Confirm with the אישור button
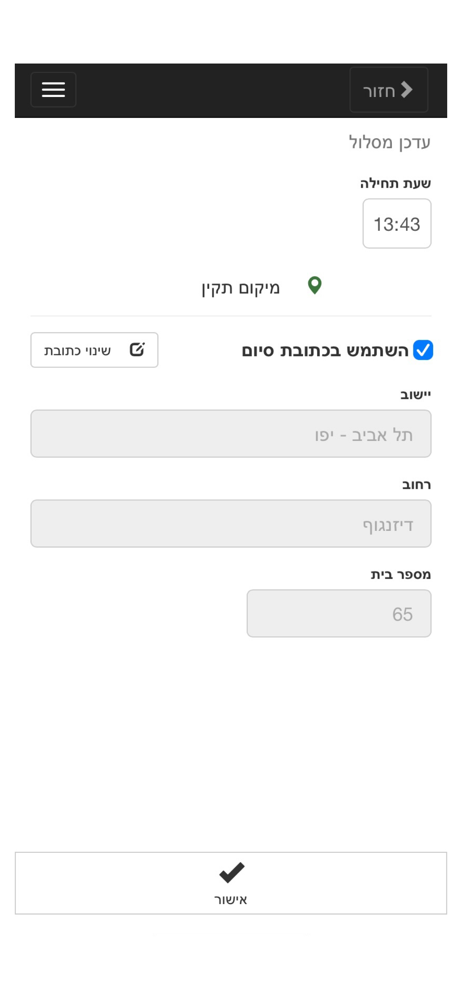 coord(231,883)
